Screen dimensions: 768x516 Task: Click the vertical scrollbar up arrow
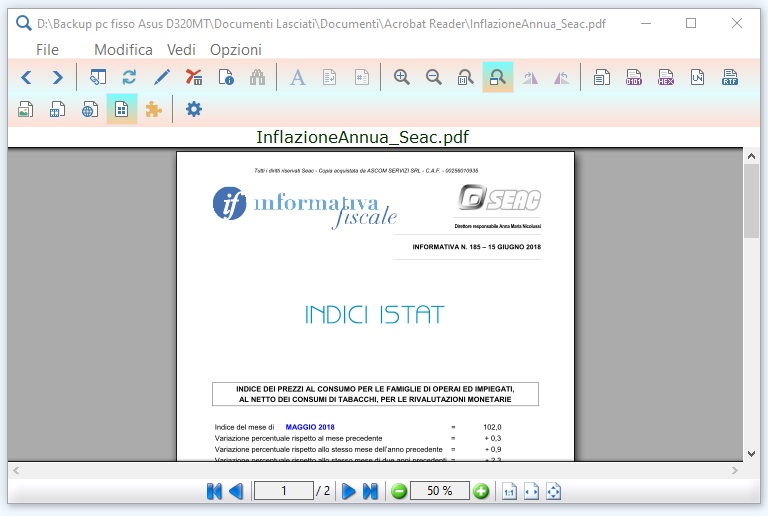tap(751, 156)
